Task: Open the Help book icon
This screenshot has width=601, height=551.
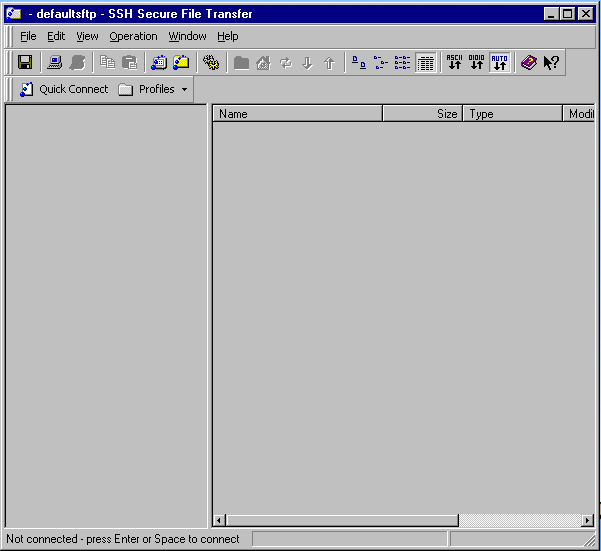Action: coord(529,62)
